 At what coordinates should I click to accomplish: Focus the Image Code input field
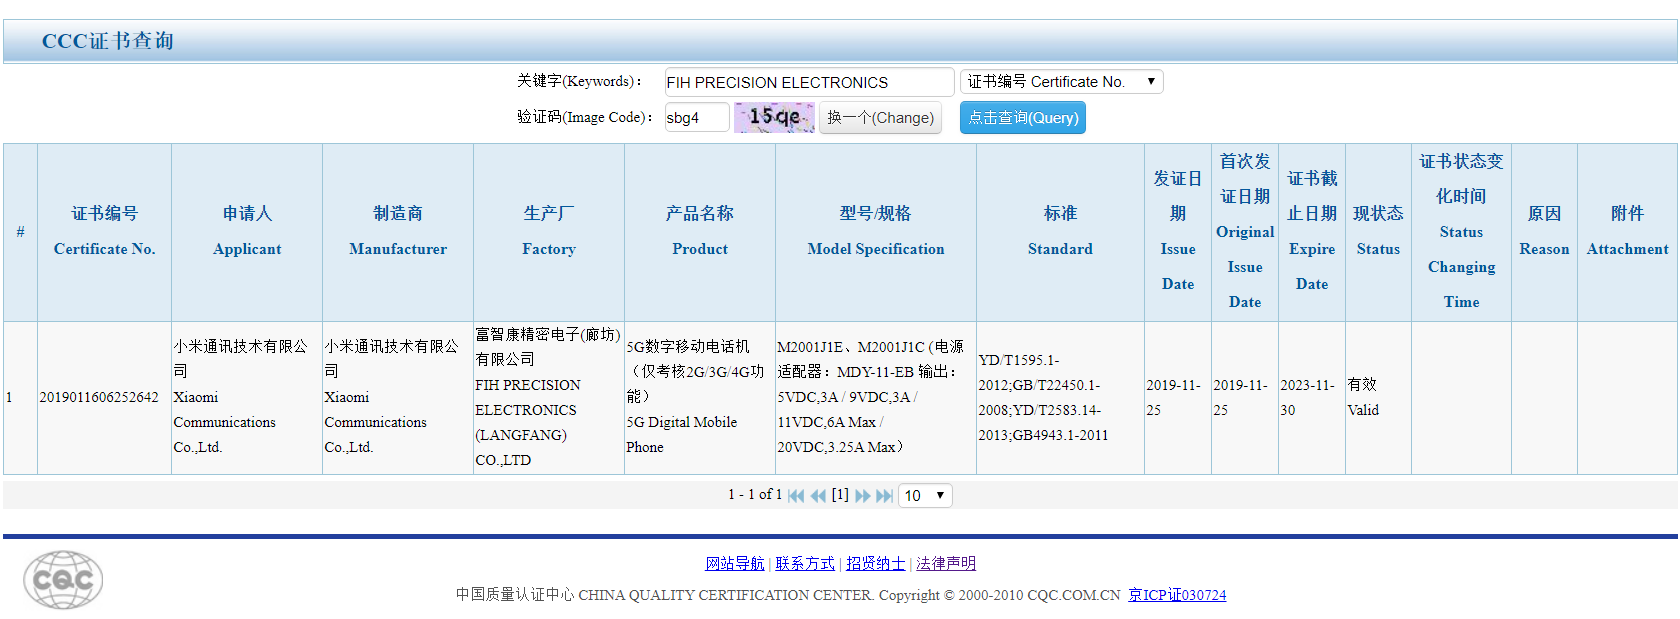coord(697,118)
